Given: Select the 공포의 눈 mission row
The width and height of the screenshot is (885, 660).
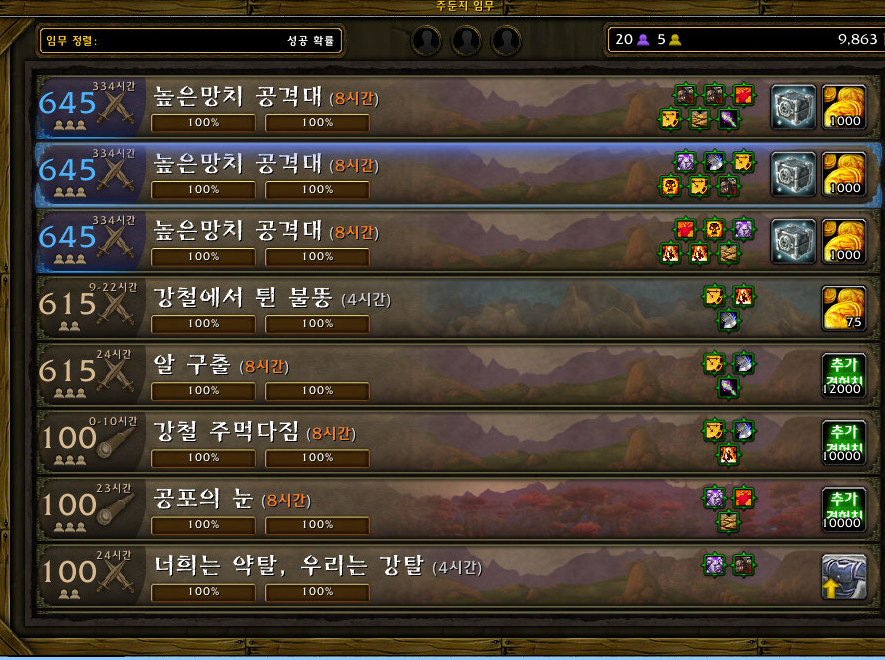Looking at the screenshot, I should point(457,509).
